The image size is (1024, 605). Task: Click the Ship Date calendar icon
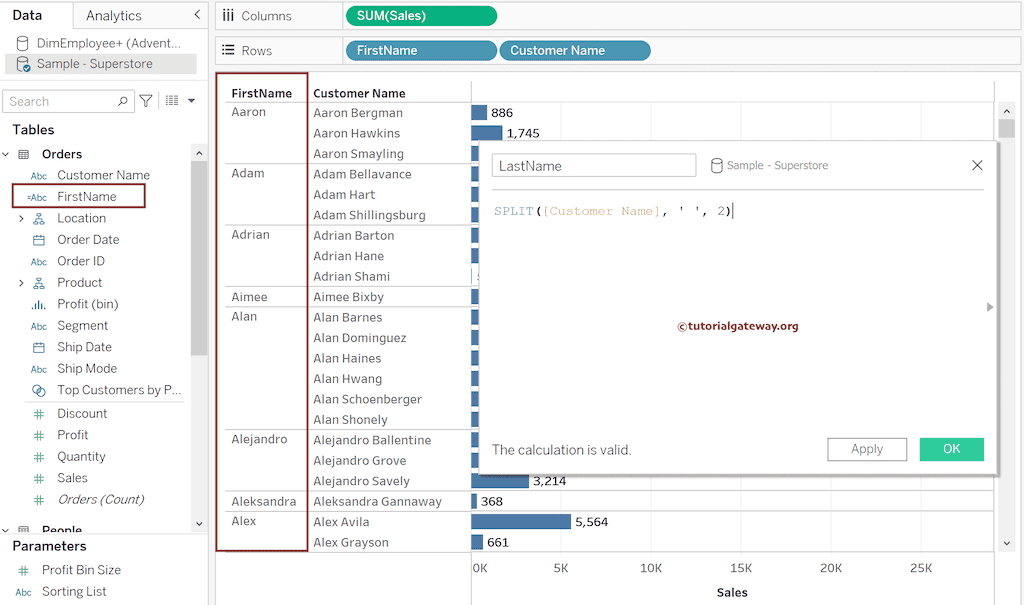(39, 347)
